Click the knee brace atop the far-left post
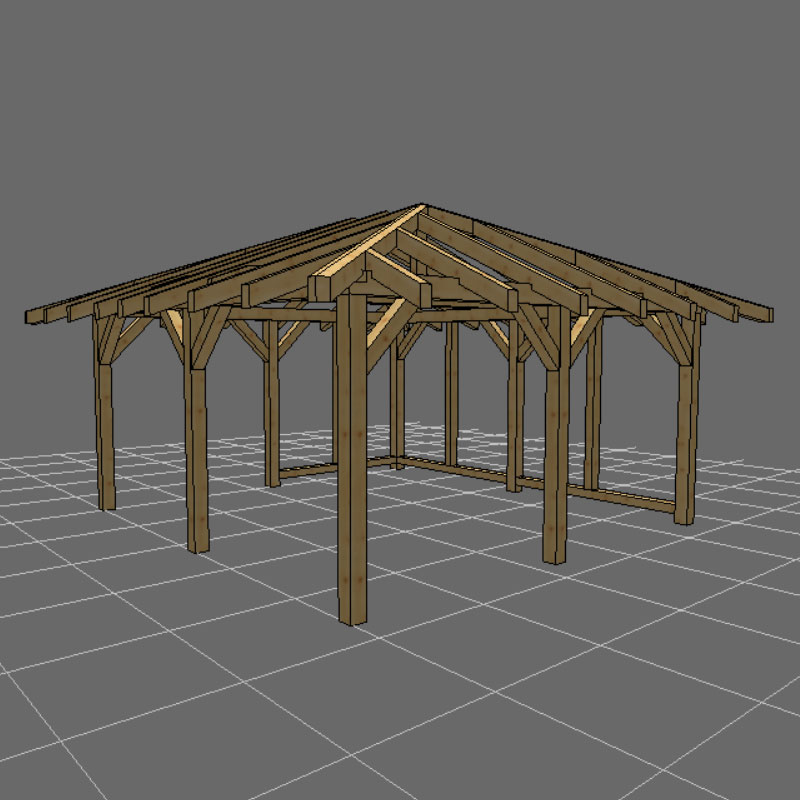Image resolution: width=800 pixels, height=800 pixels. pyautogui.click(x=120, y=335)
